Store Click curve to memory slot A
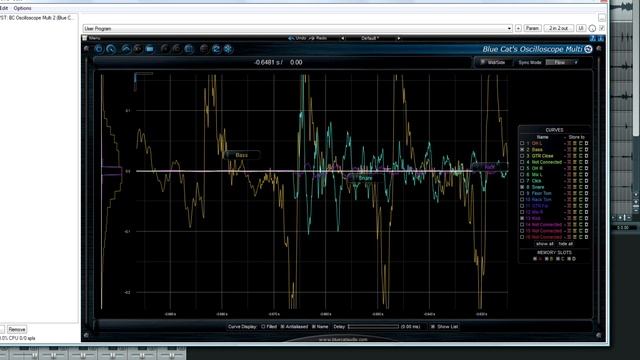Viewport: 640px width, 360px height. (569, 181)
